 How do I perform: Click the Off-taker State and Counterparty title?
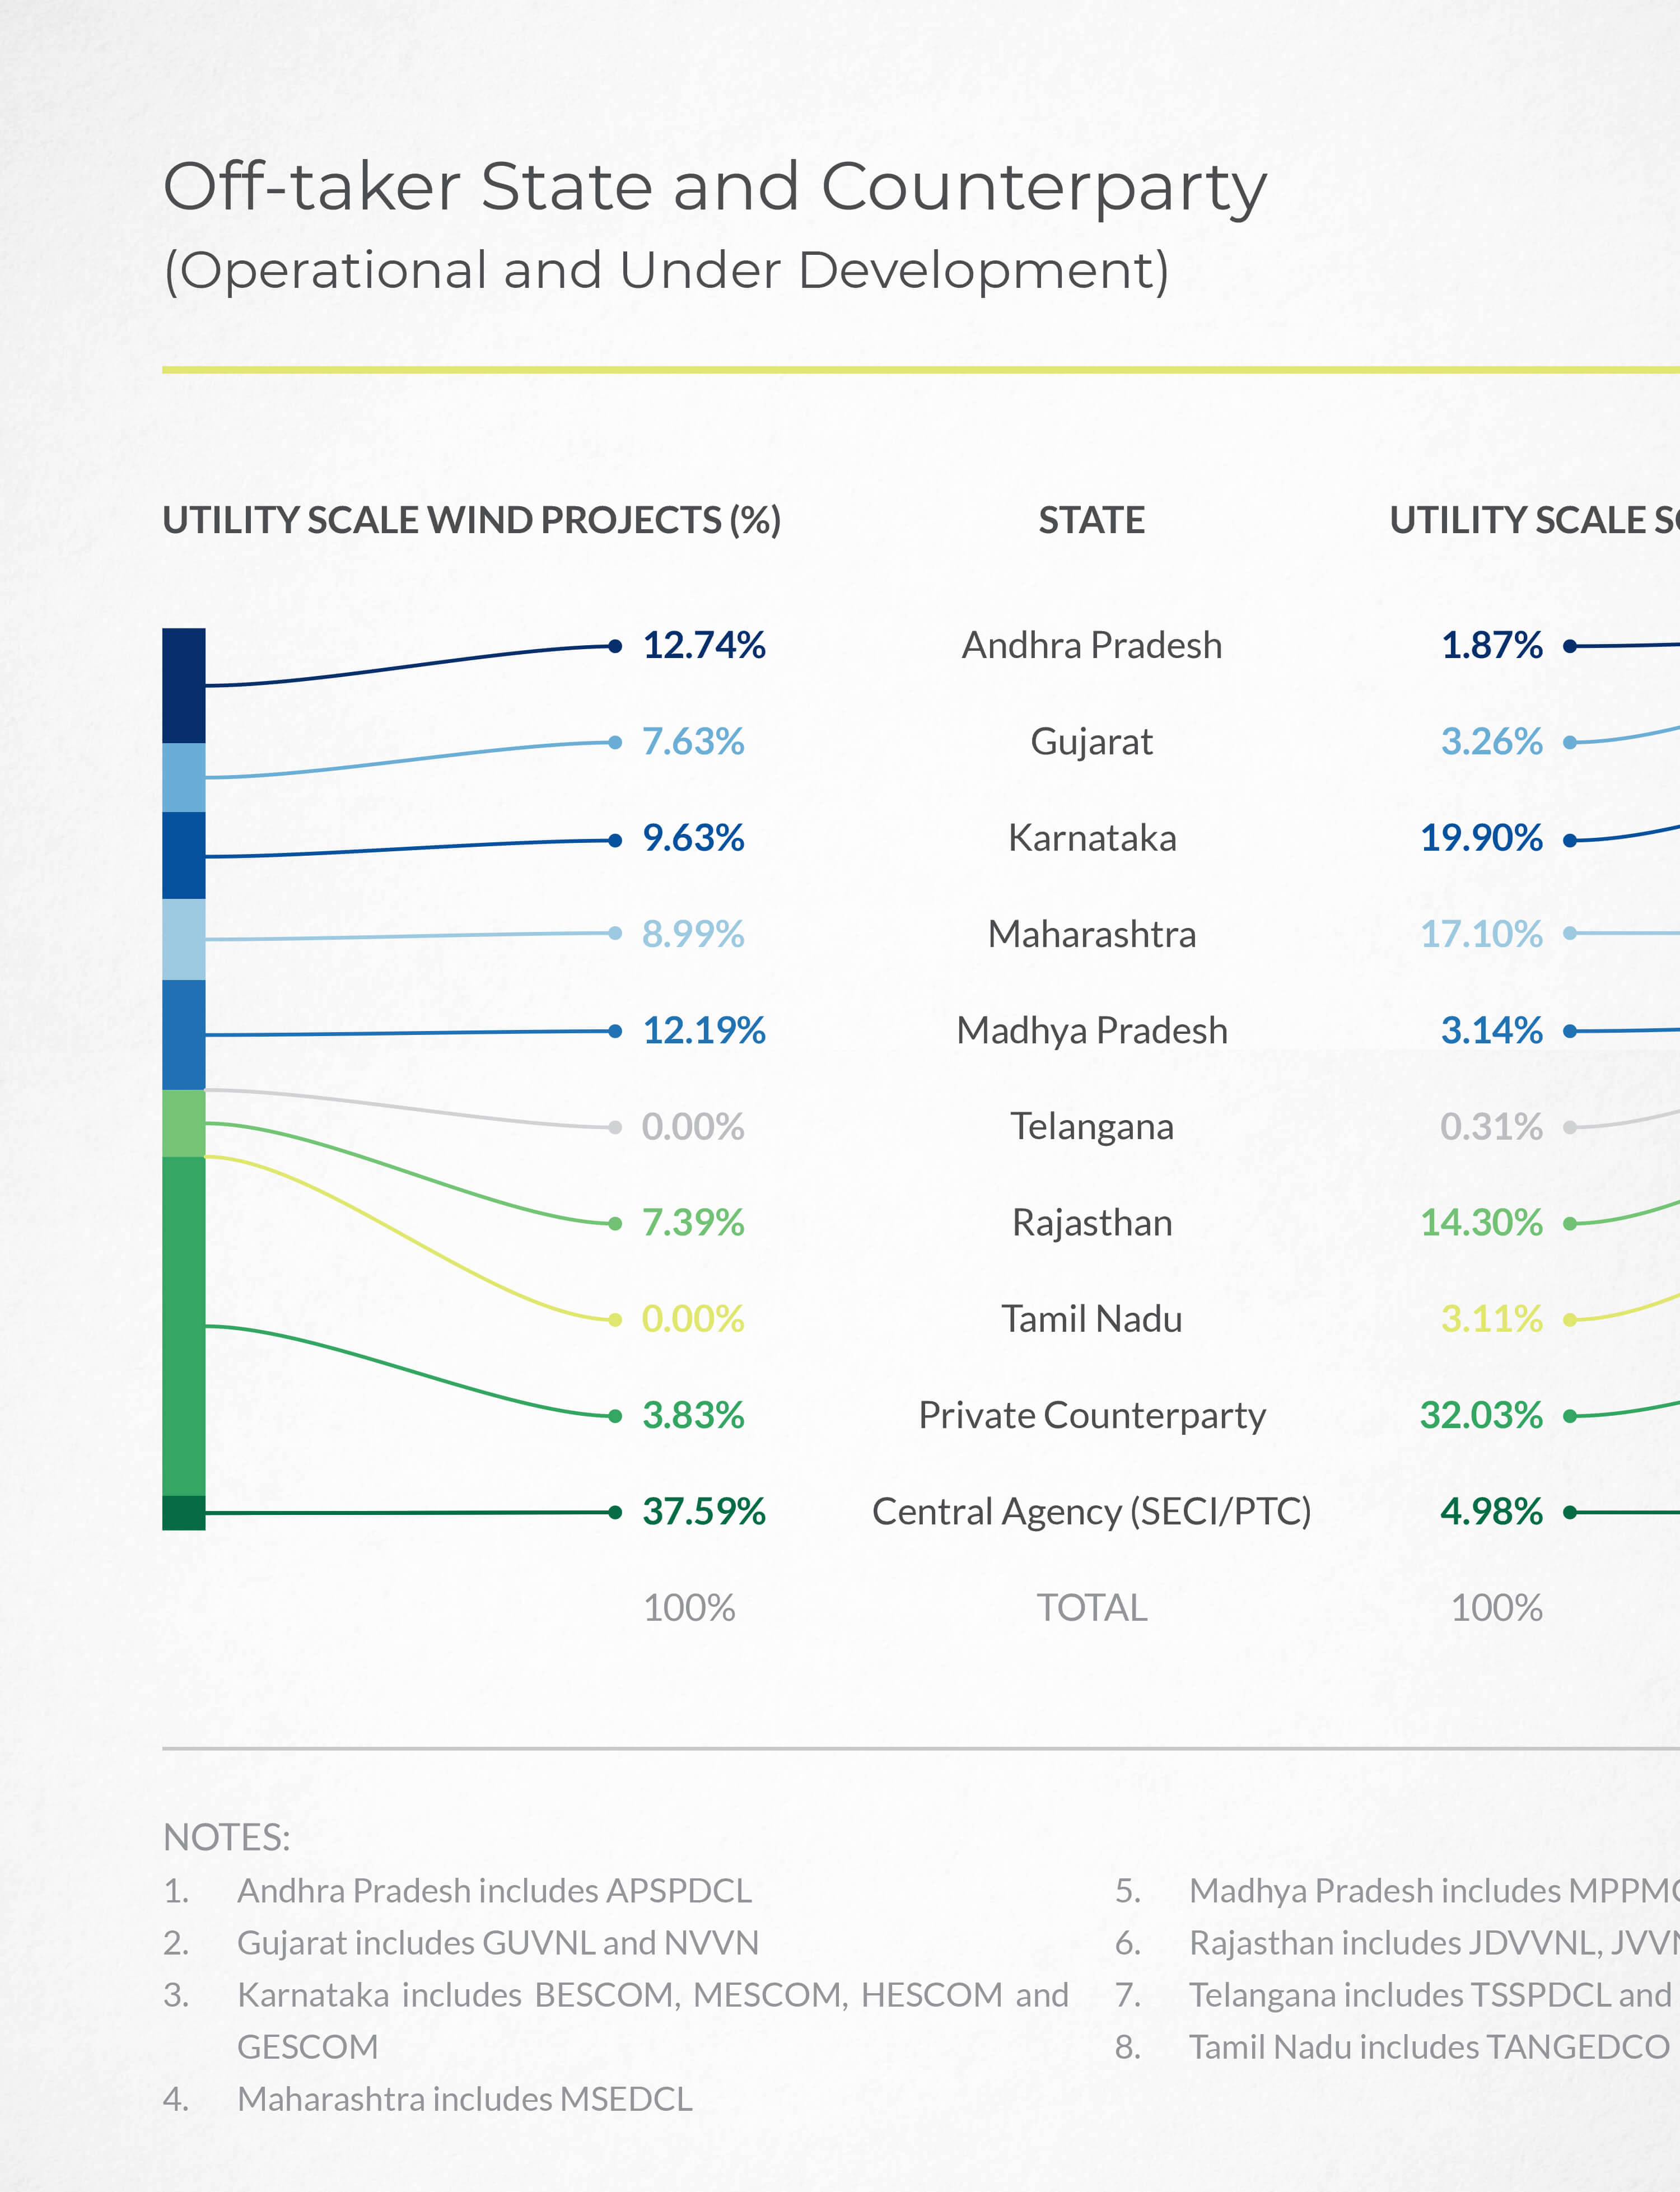[x=714, y=187]
